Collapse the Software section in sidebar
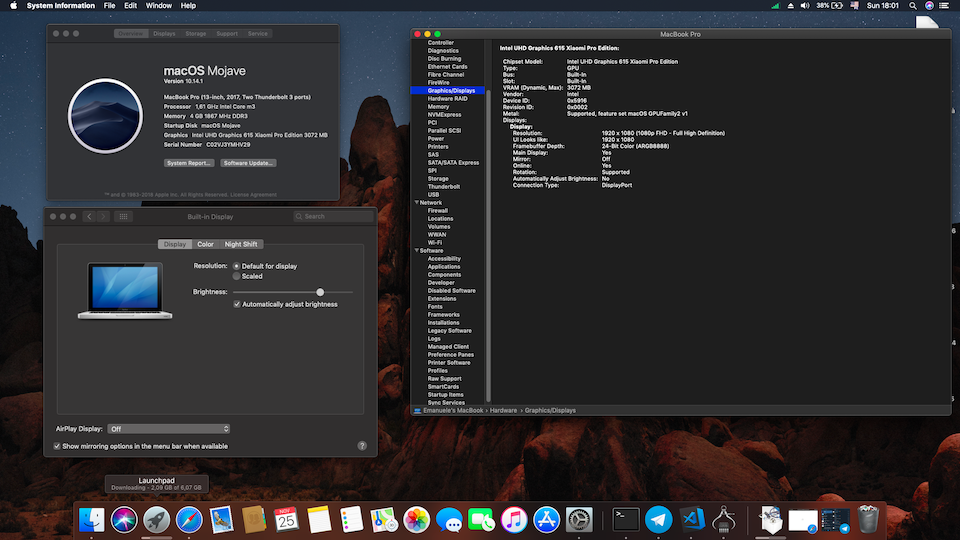 click(x=416, y=250)
